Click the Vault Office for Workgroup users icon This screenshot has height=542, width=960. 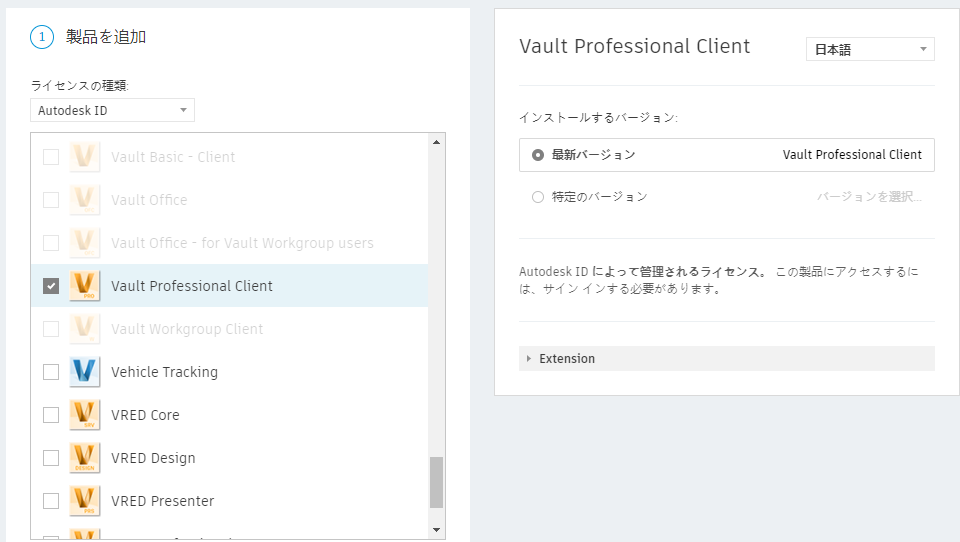pyautogui.click(x=84, y=243)
